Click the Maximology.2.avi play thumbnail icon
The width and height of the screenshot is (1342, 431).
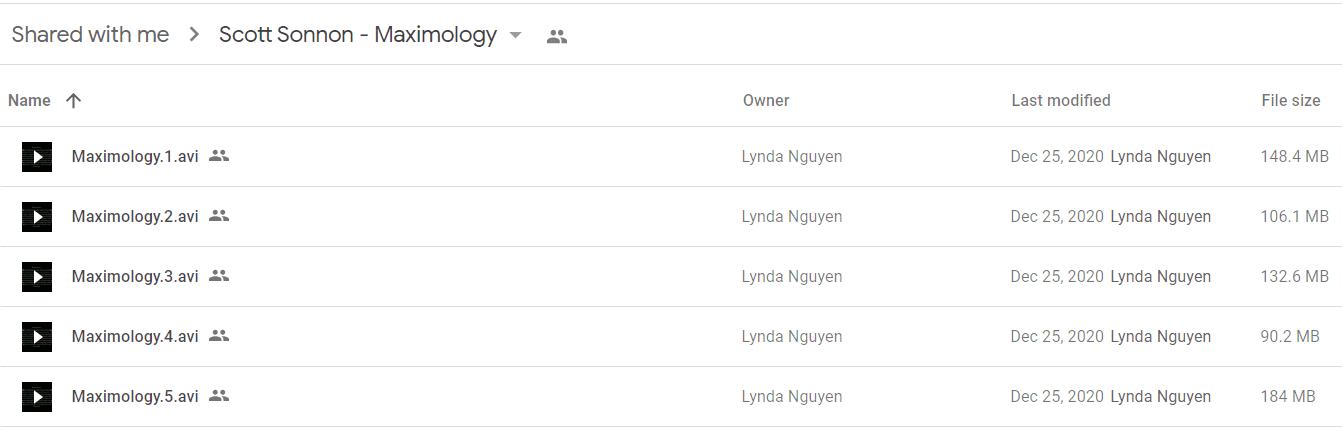tap(37, 217)
